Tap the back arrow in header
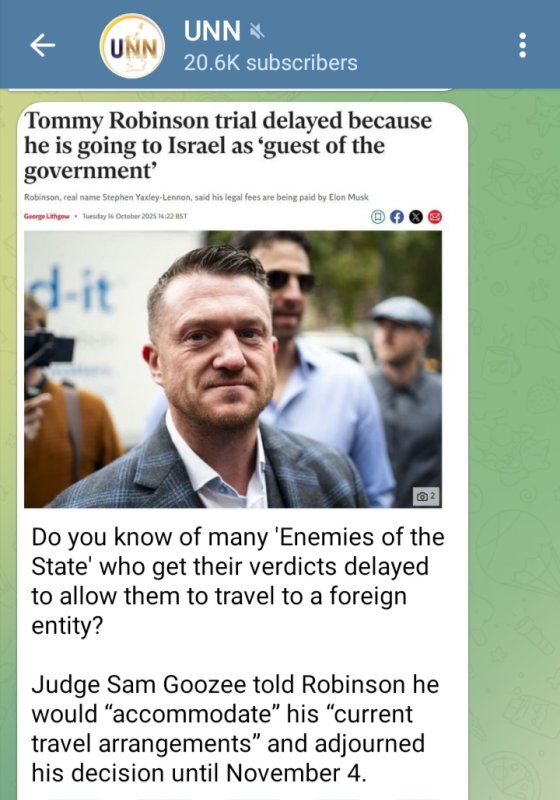Viewport: 560px width, 800px height. [42, 45]
